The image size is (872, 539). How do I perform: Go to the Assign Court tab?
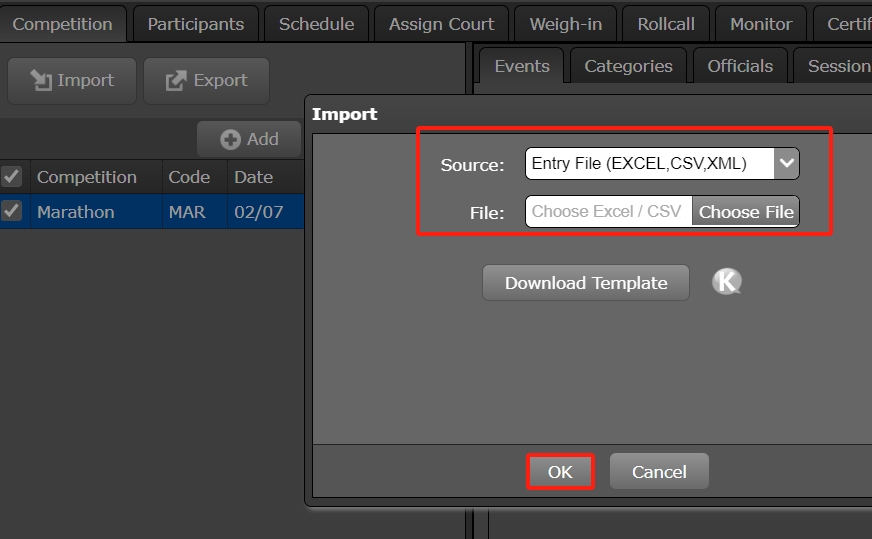(x=441, y=24)
